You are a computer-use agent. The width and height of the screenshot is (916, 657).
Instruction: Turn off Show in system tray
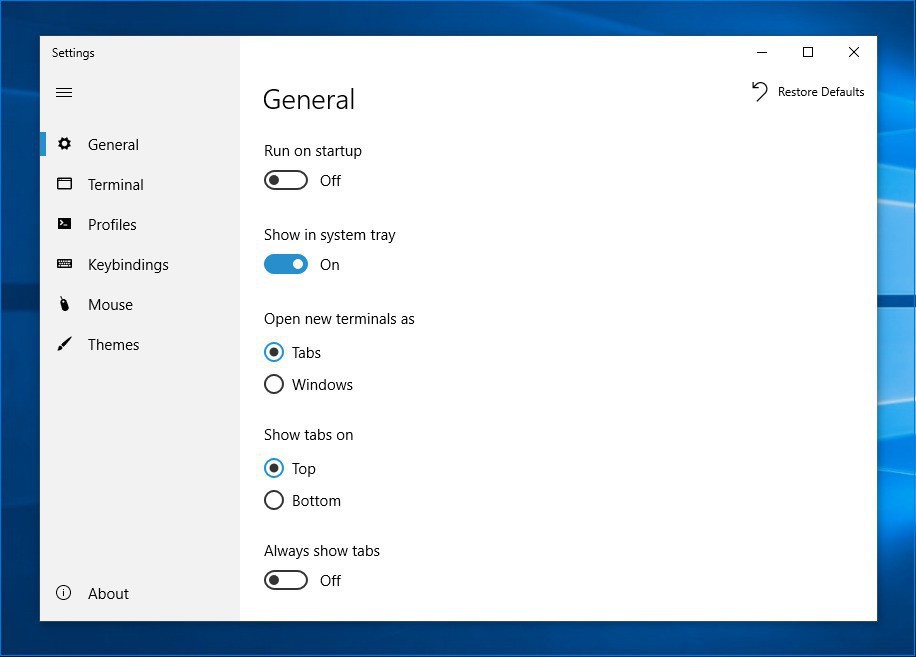(x=286, y=264)
